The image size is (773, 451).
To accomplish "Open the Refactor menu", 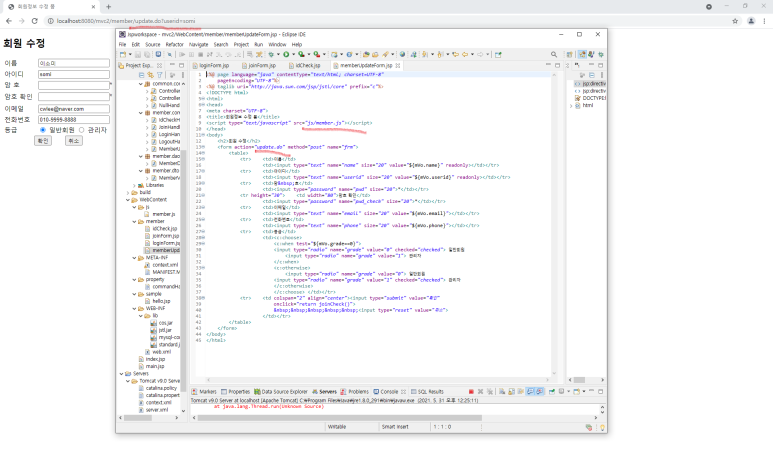I will [174, 44].
